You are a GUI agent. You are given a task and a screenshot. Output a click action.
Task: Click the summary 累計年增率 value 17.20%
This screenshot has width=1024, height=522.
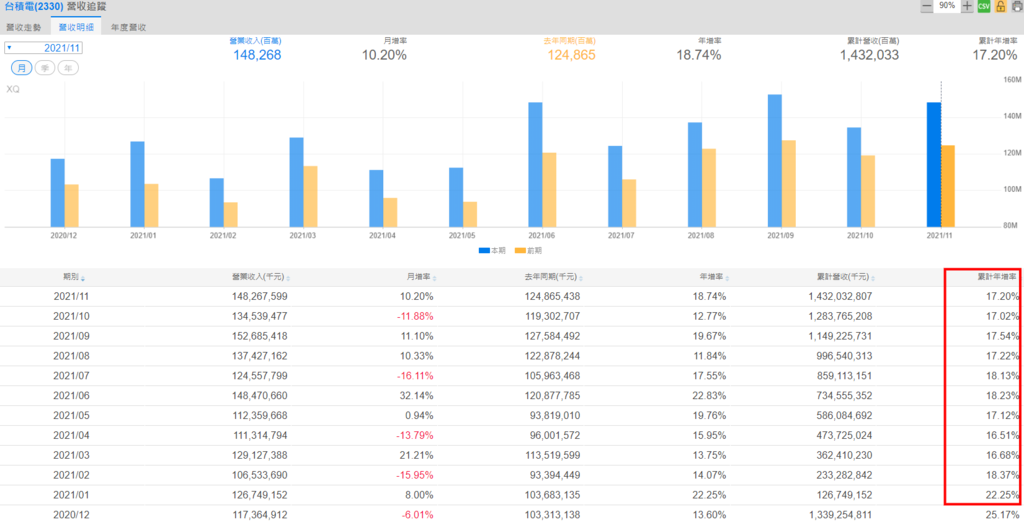[x=995, y=55]
